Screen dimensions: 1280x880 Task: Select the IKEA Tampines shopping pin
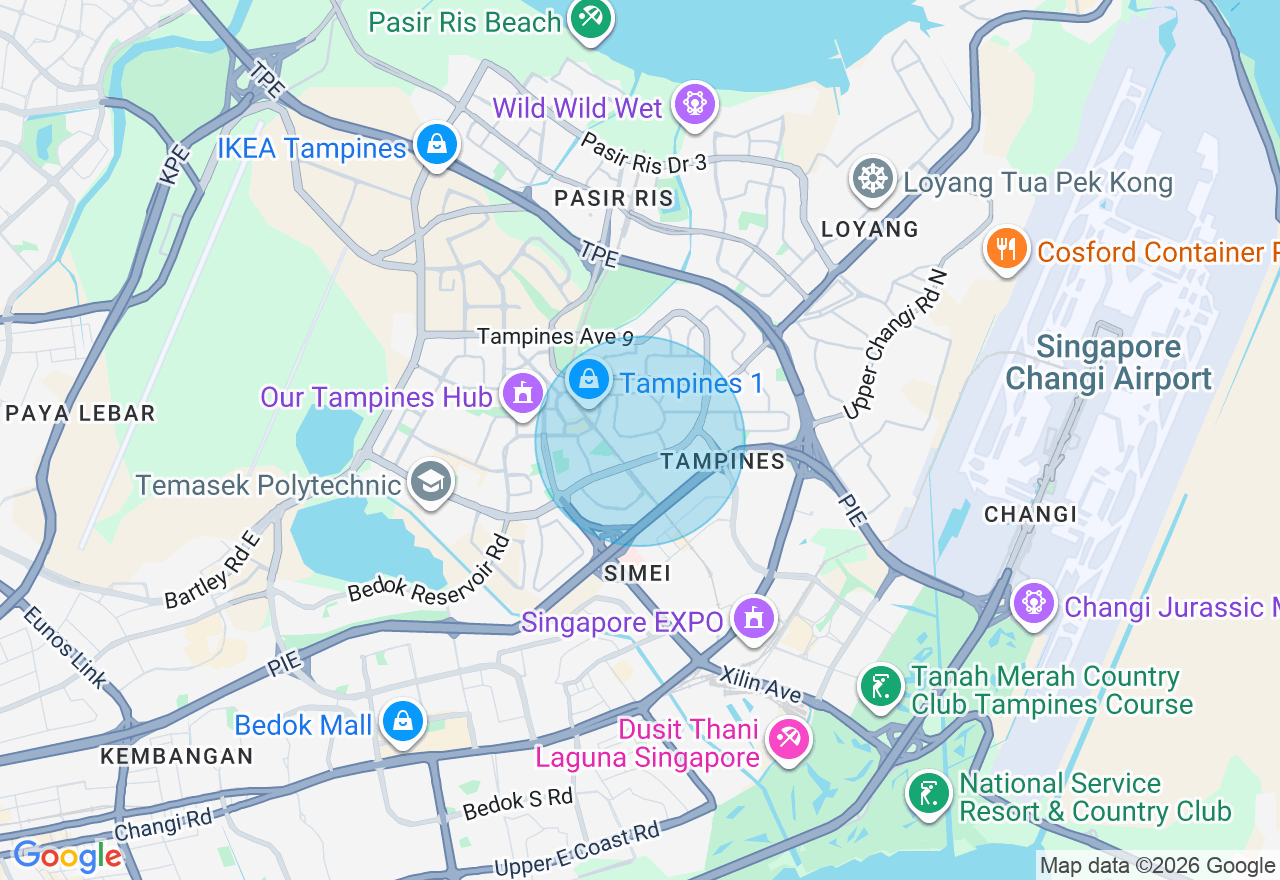[437, 146]
